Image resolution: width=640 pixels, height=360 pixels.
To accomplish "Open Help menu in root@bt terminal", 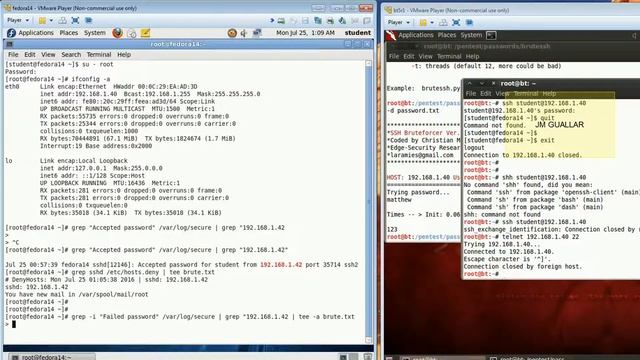I will 549,93.
